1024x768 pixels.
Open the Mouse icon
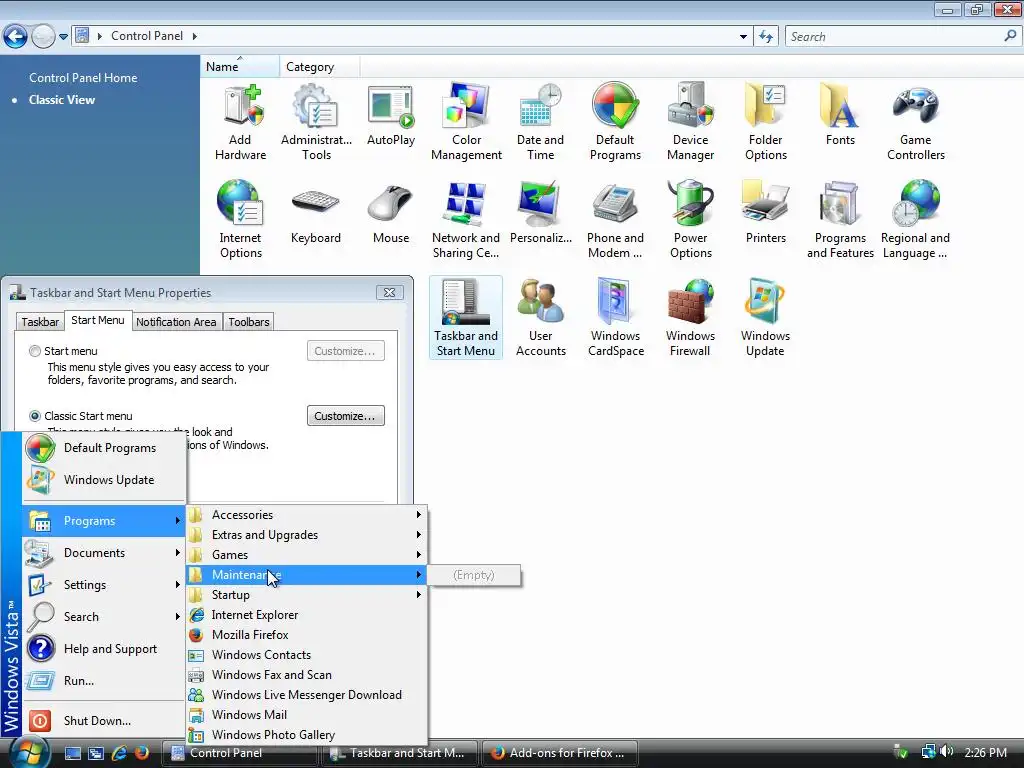(x=391, y=214)
